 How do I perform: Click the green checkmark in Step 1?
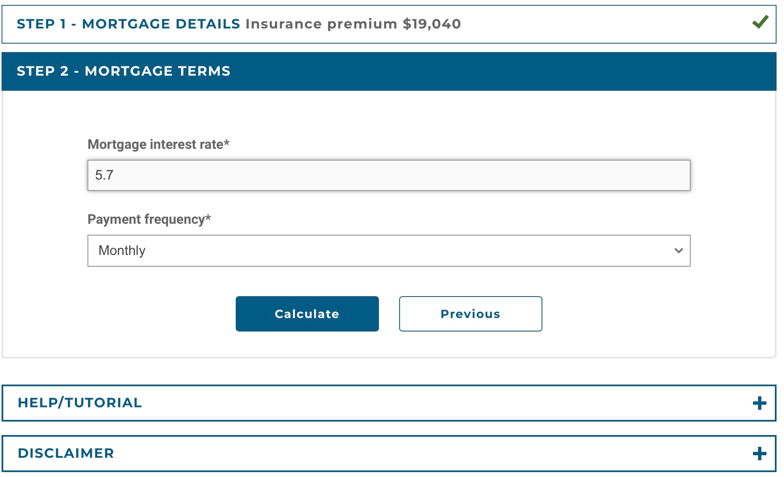coord(760,22)
